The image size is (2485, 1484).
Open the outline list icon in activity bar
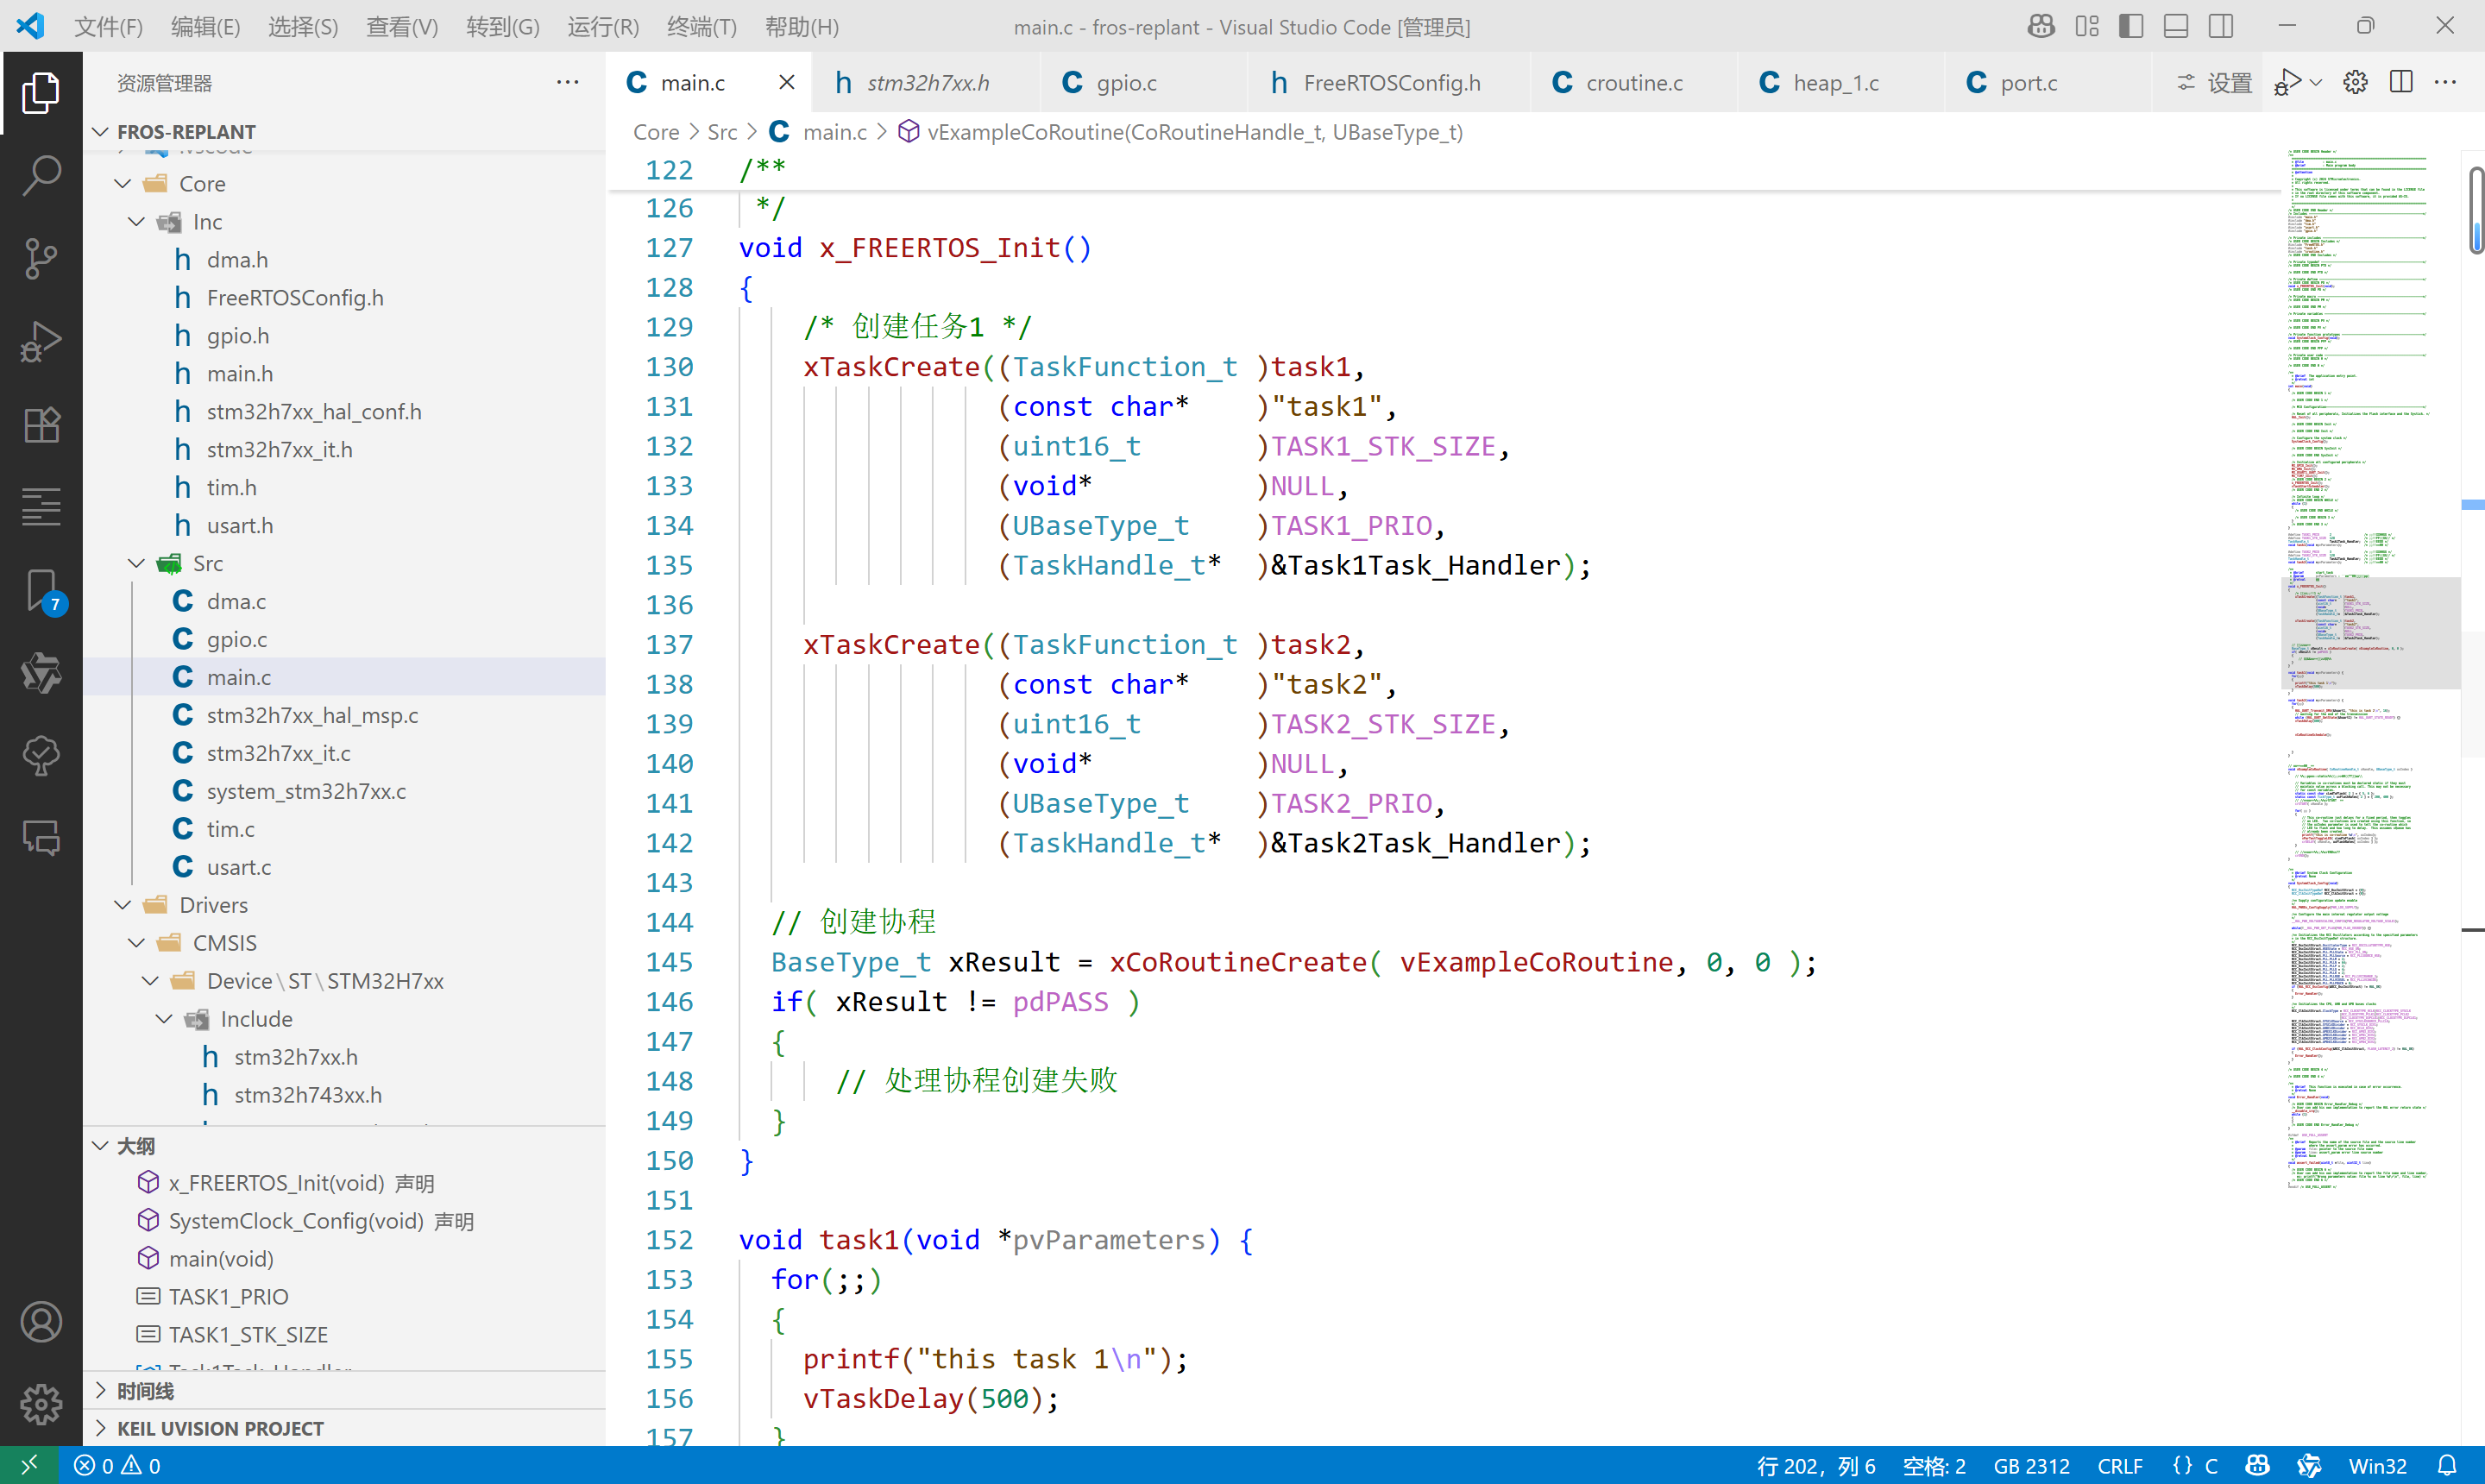tap(41, 507)
